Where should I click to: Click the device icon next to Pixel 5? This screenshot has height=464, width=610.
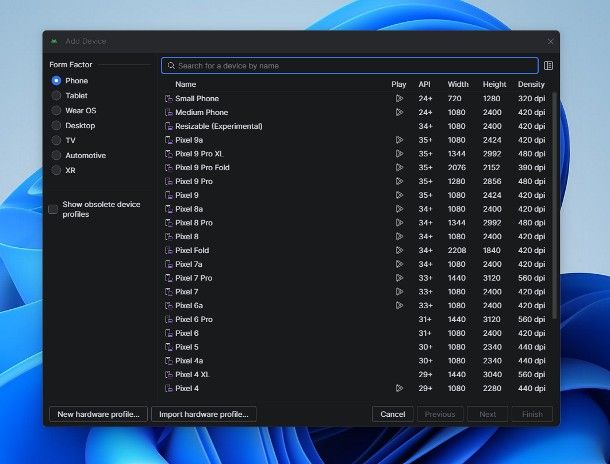tap(168, 347)
